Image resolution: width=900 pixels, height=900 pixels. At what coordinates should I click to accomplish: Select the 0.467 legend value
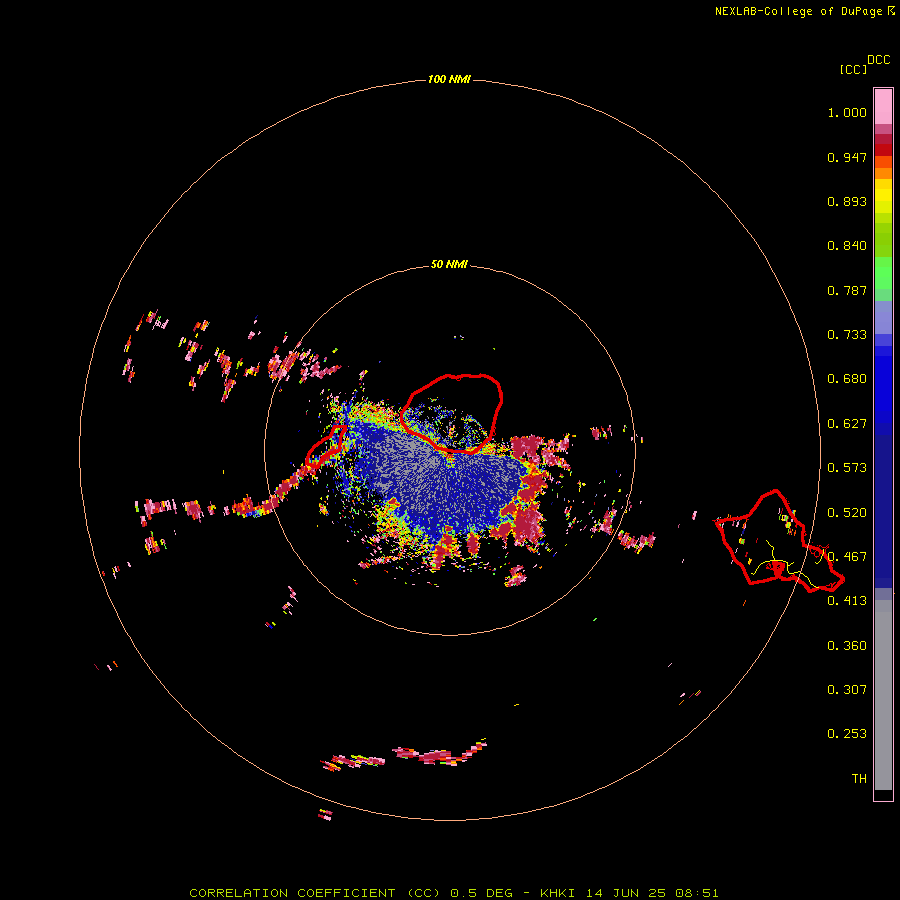(847, 557)
